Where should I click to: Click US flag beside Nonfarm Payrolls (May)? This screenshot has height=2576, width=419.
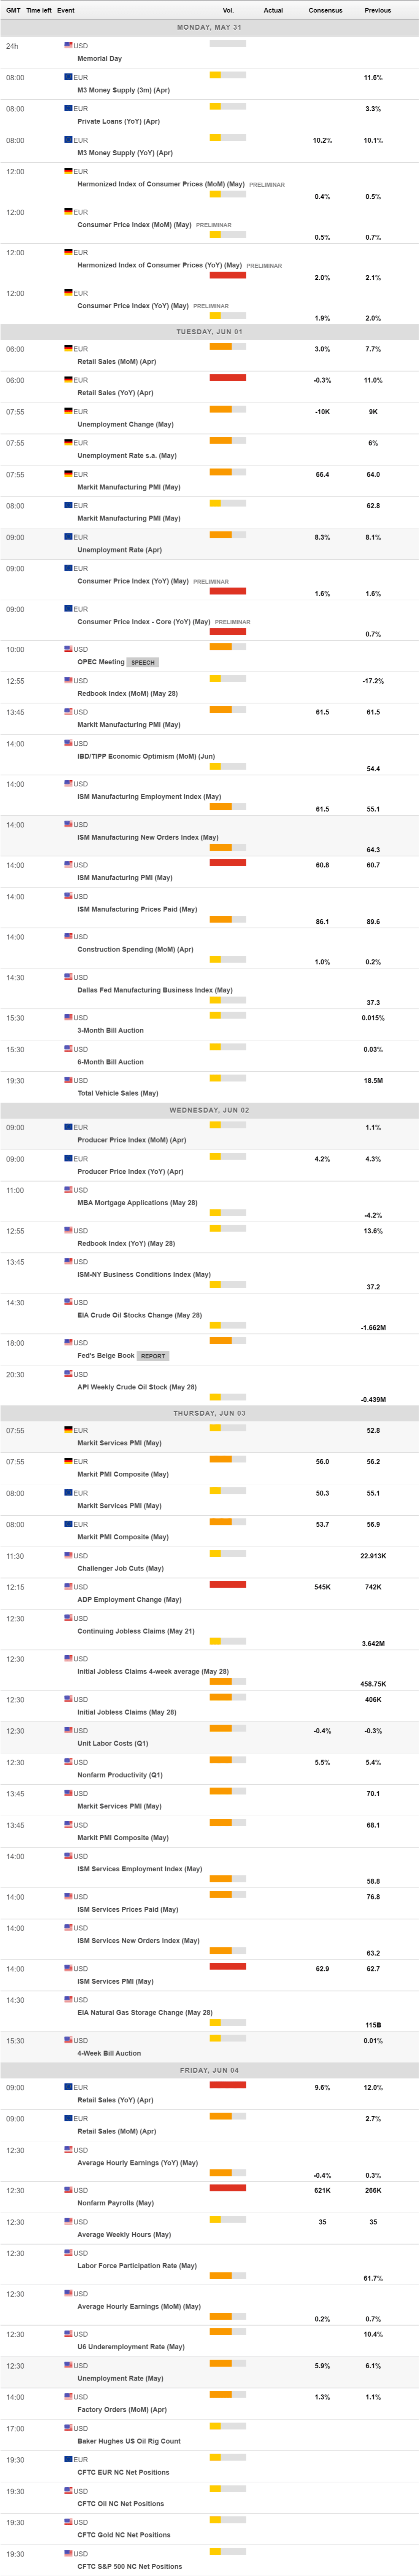tap(68, 2189)
